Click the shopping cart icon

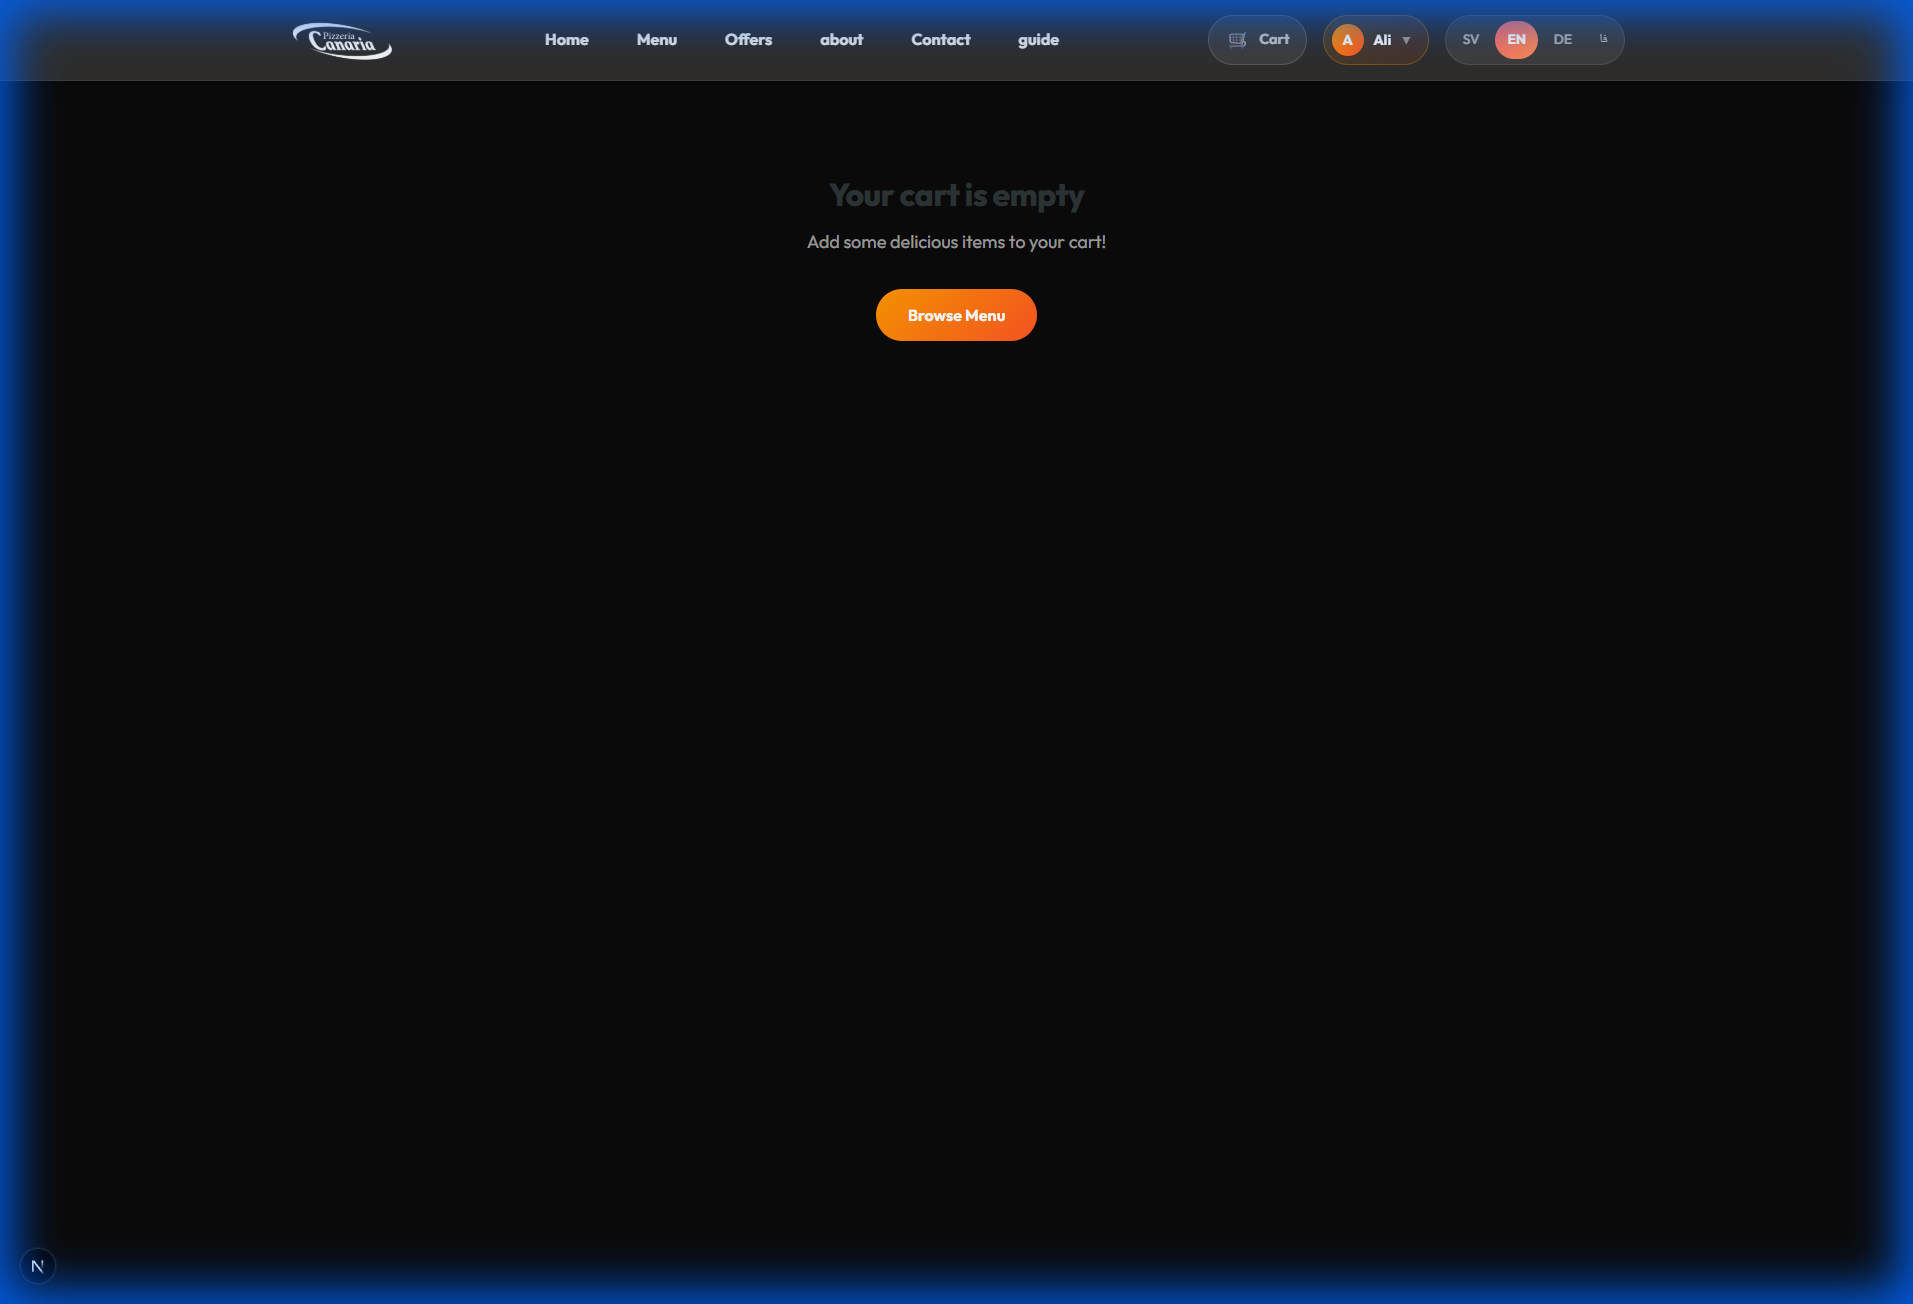click(x=1237, y=40)
